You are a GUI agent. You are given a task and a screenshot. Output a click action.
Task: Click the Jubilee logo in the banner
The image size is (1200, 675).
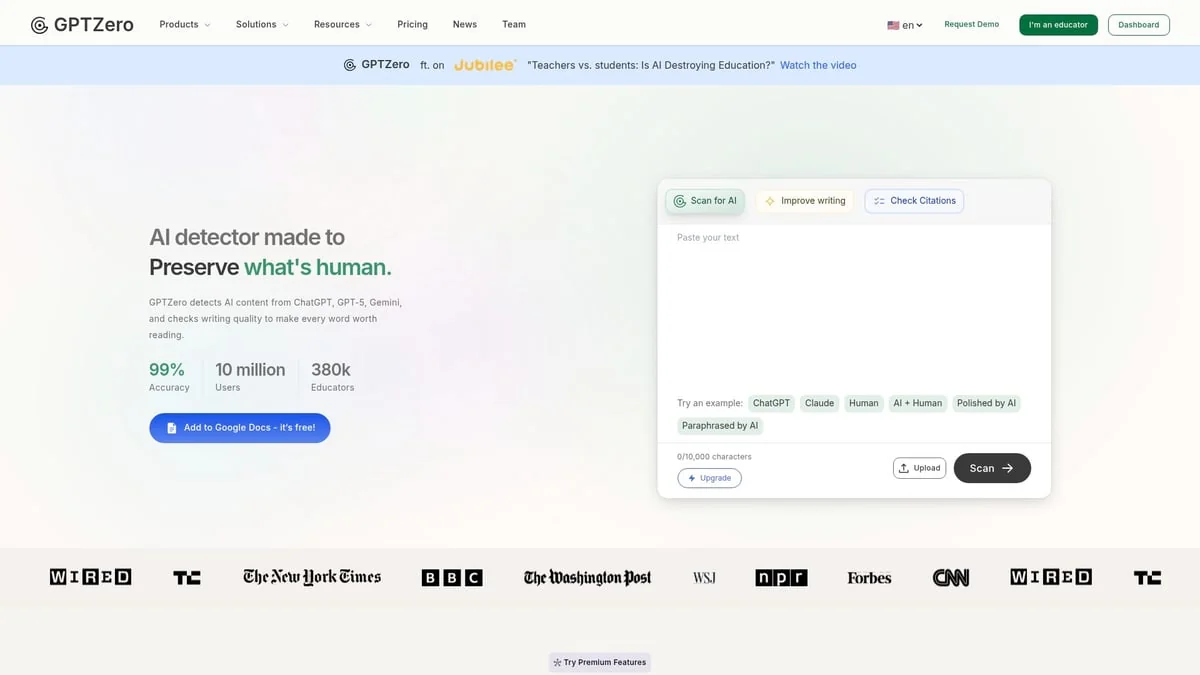[x=484, y=64]
